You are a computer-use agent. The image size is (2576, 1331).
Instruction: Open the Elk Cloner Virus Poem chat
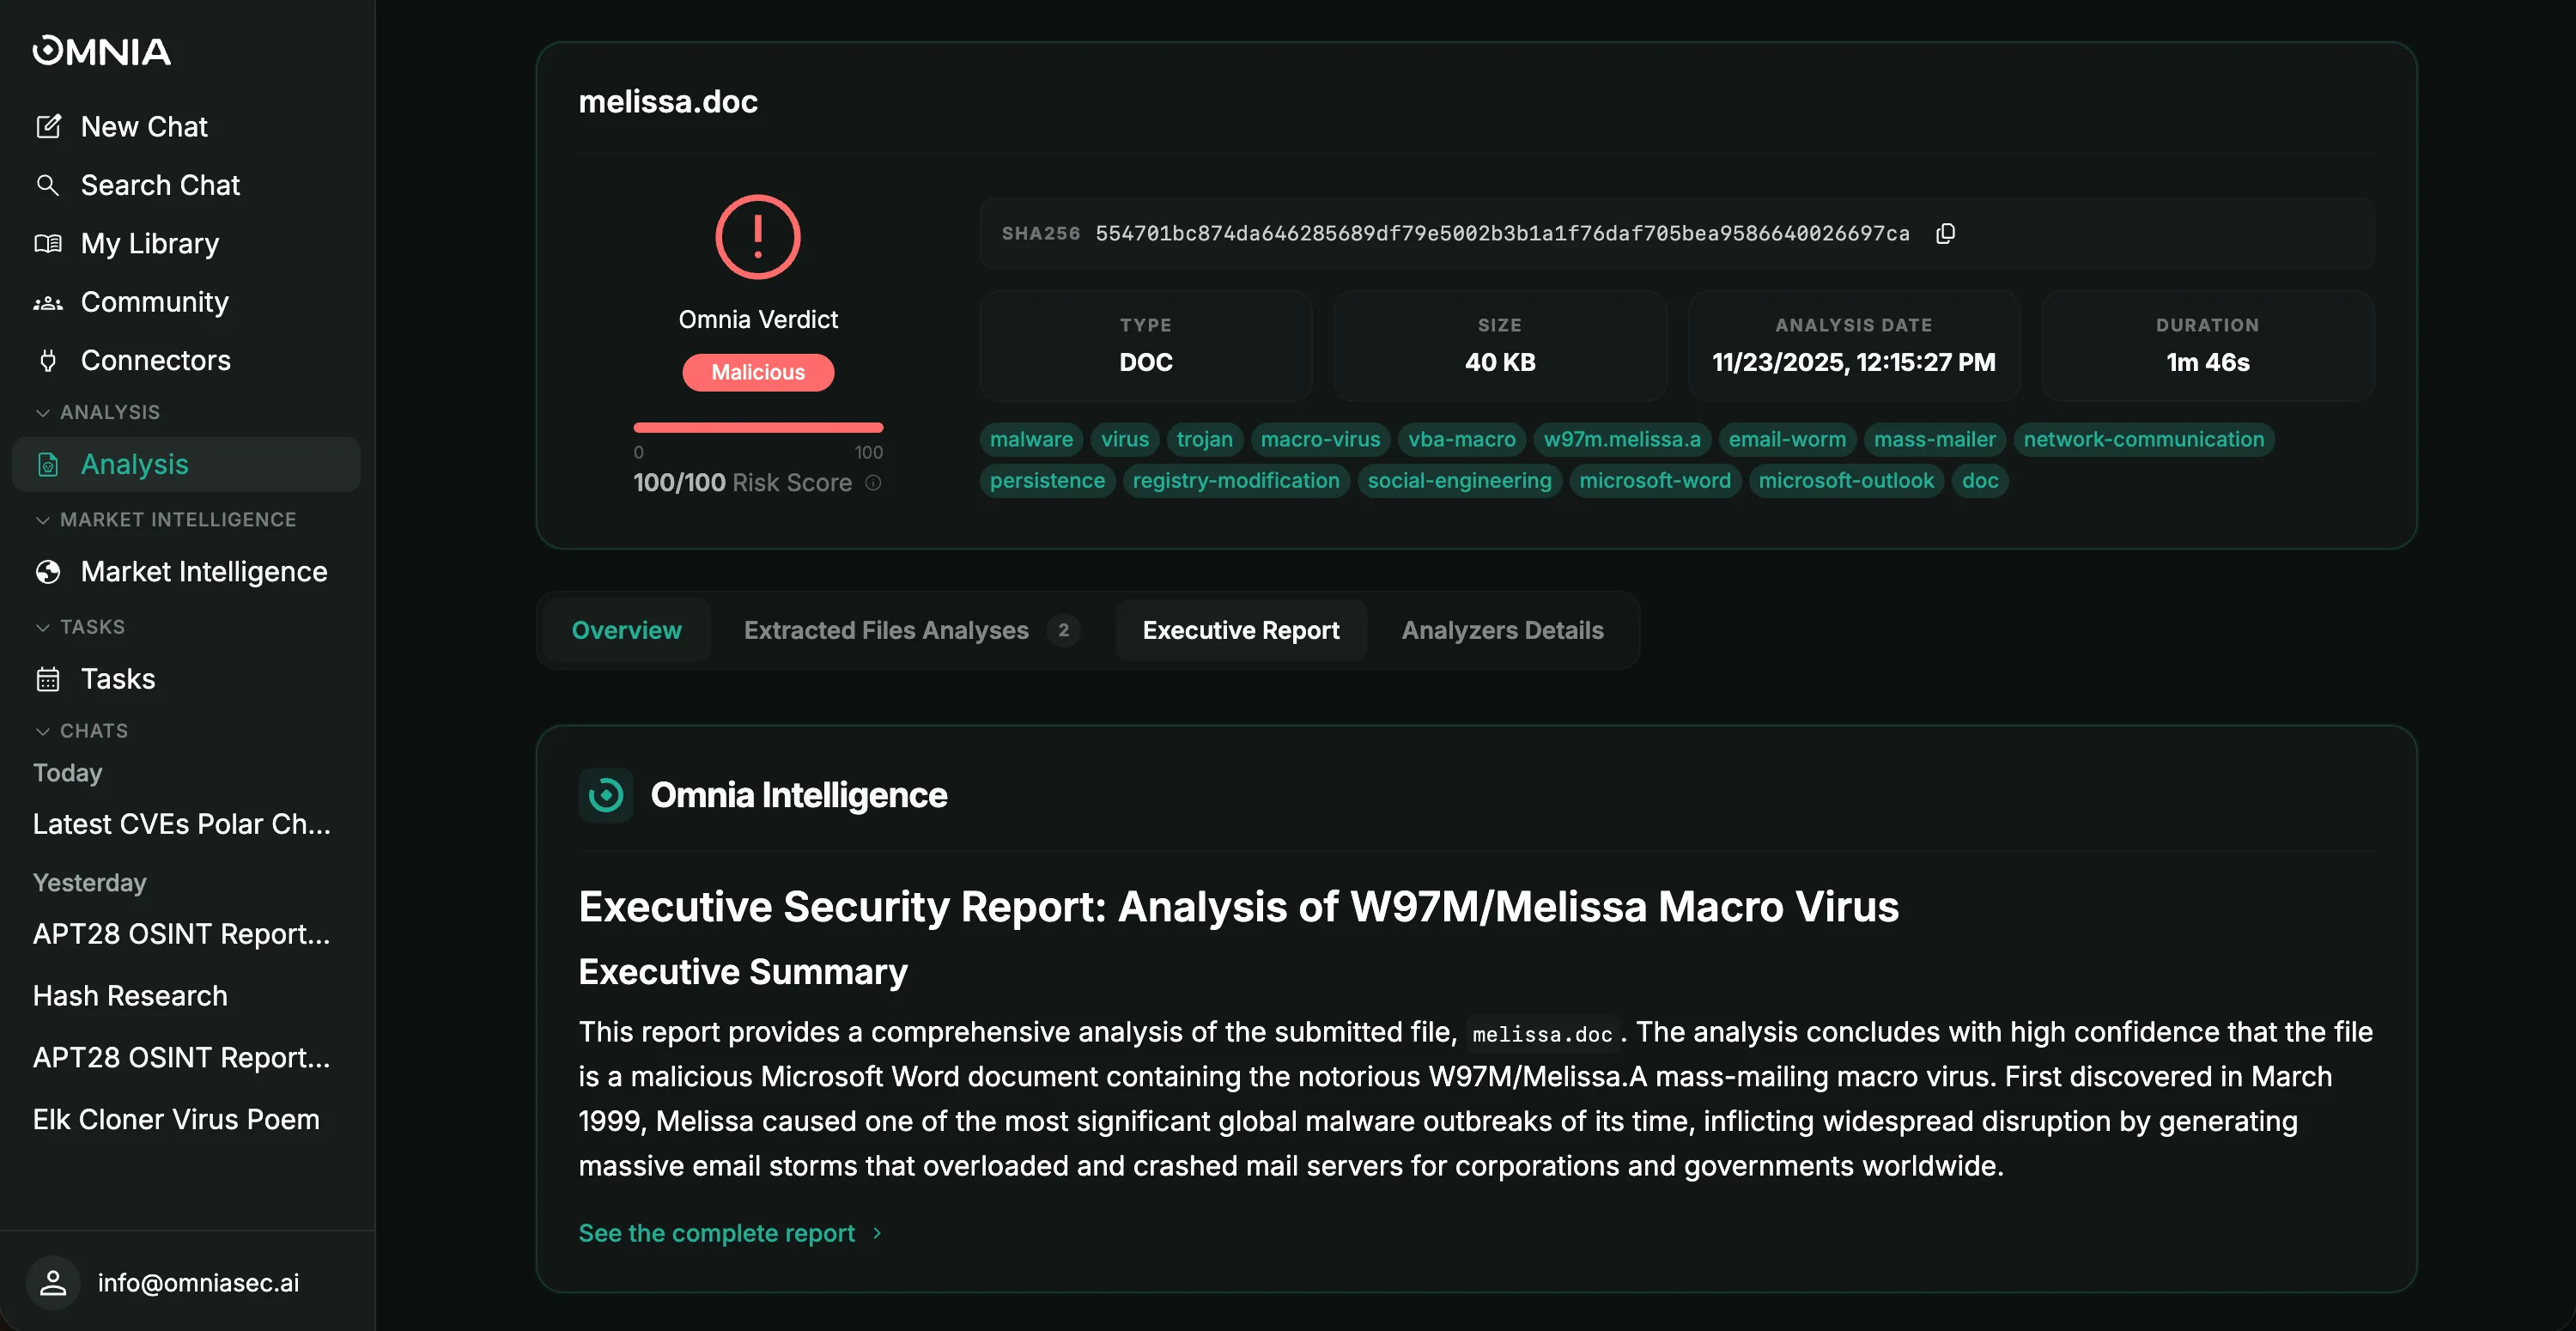[x=176, y=1119]
